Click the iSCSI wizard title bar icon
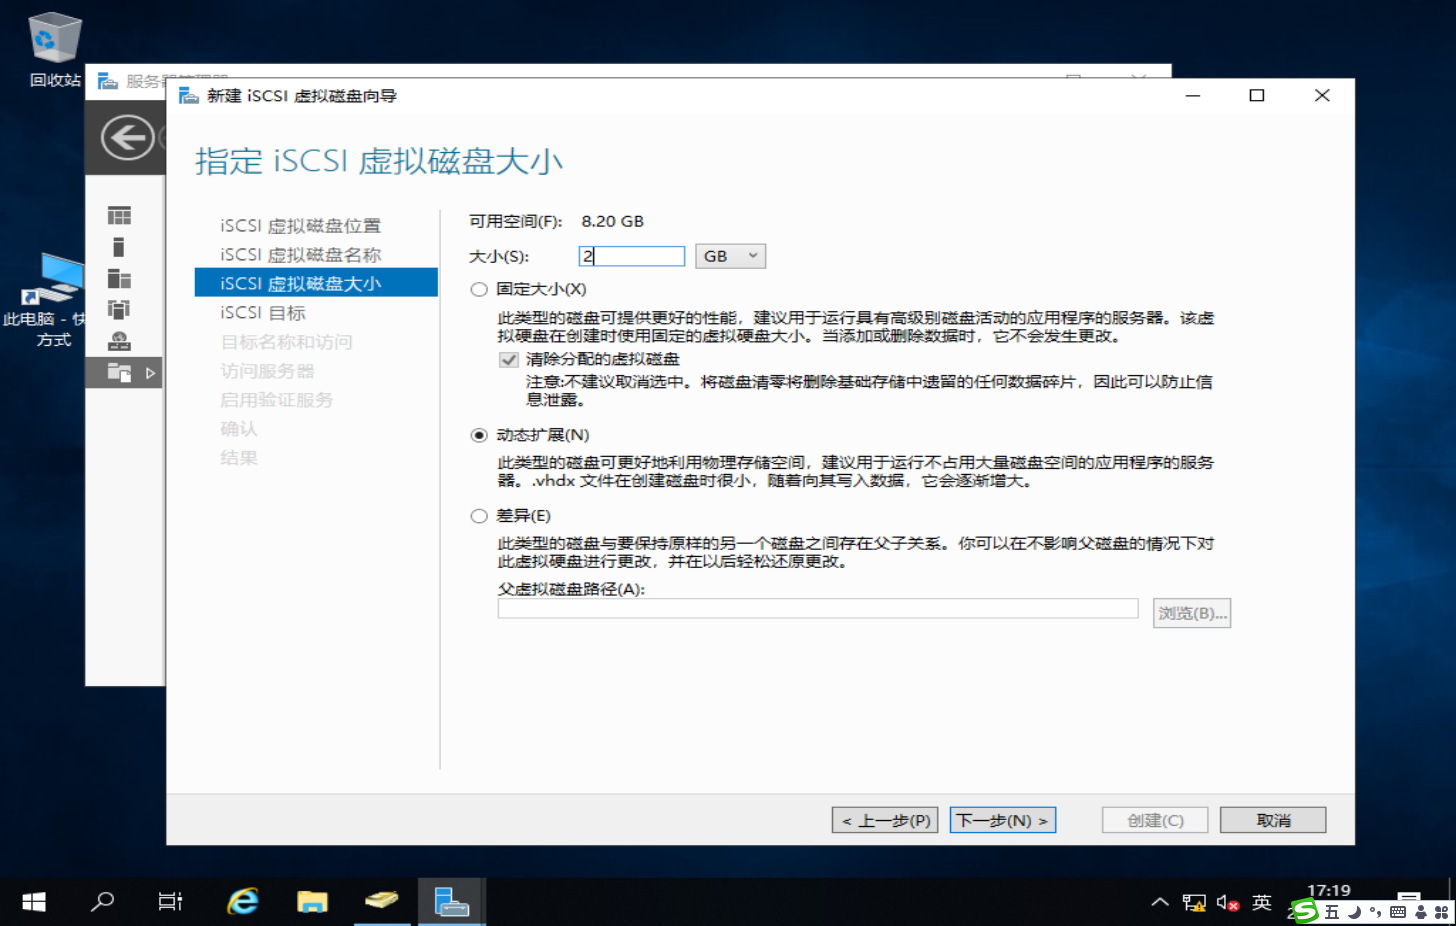The height and width of the screenshot is (926, 1456). click(x=189, y=96)
